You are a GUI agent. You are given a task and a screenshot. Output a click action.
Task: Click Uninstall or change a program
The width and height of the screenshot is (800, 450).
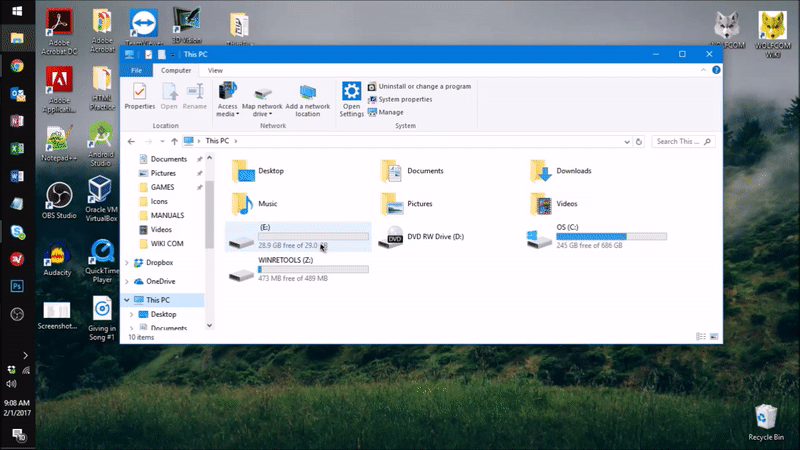pyautogui.click(x=424, y=87)
